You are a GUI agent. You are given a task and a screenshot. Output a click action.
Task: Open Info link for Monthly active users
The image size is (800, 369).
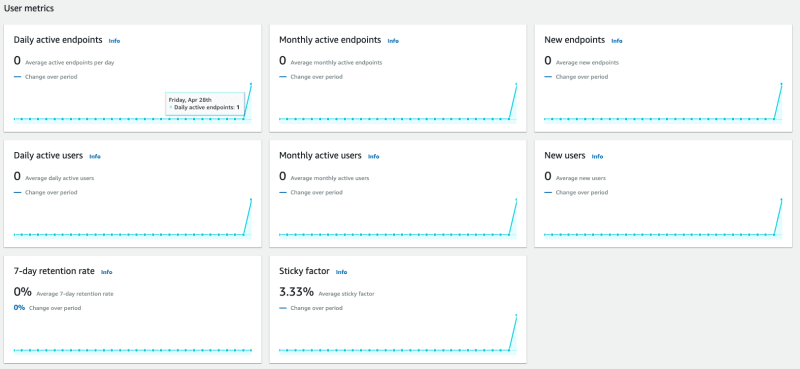[x=373, y=157]
